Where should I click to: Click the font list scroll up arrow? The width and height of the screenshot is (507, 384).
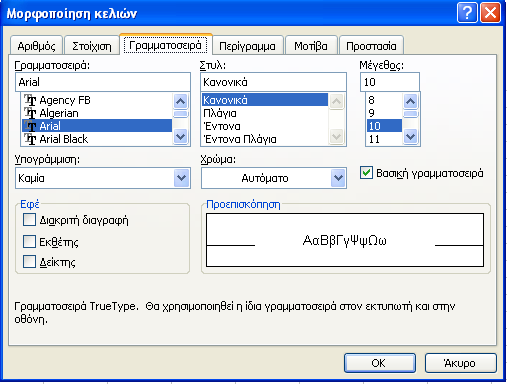(x=181, y=101)
